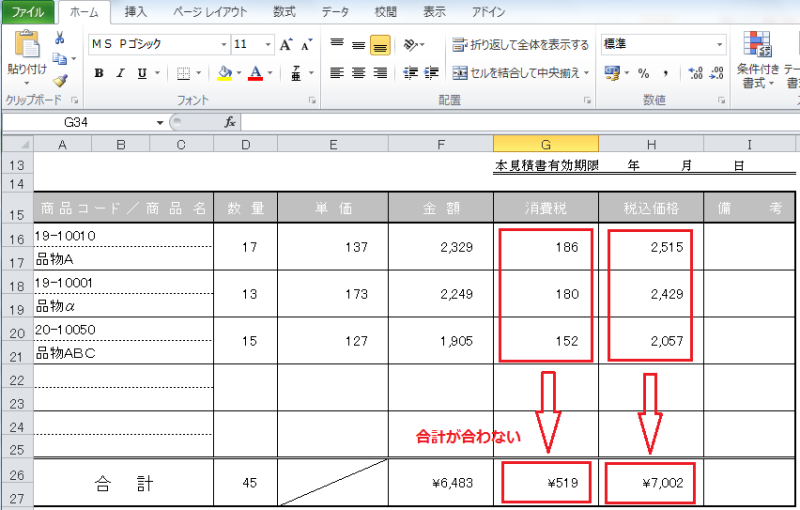Click the yellow fill color bucket
The height and width of the screenshot is (510, 800).
click(223, 73)
